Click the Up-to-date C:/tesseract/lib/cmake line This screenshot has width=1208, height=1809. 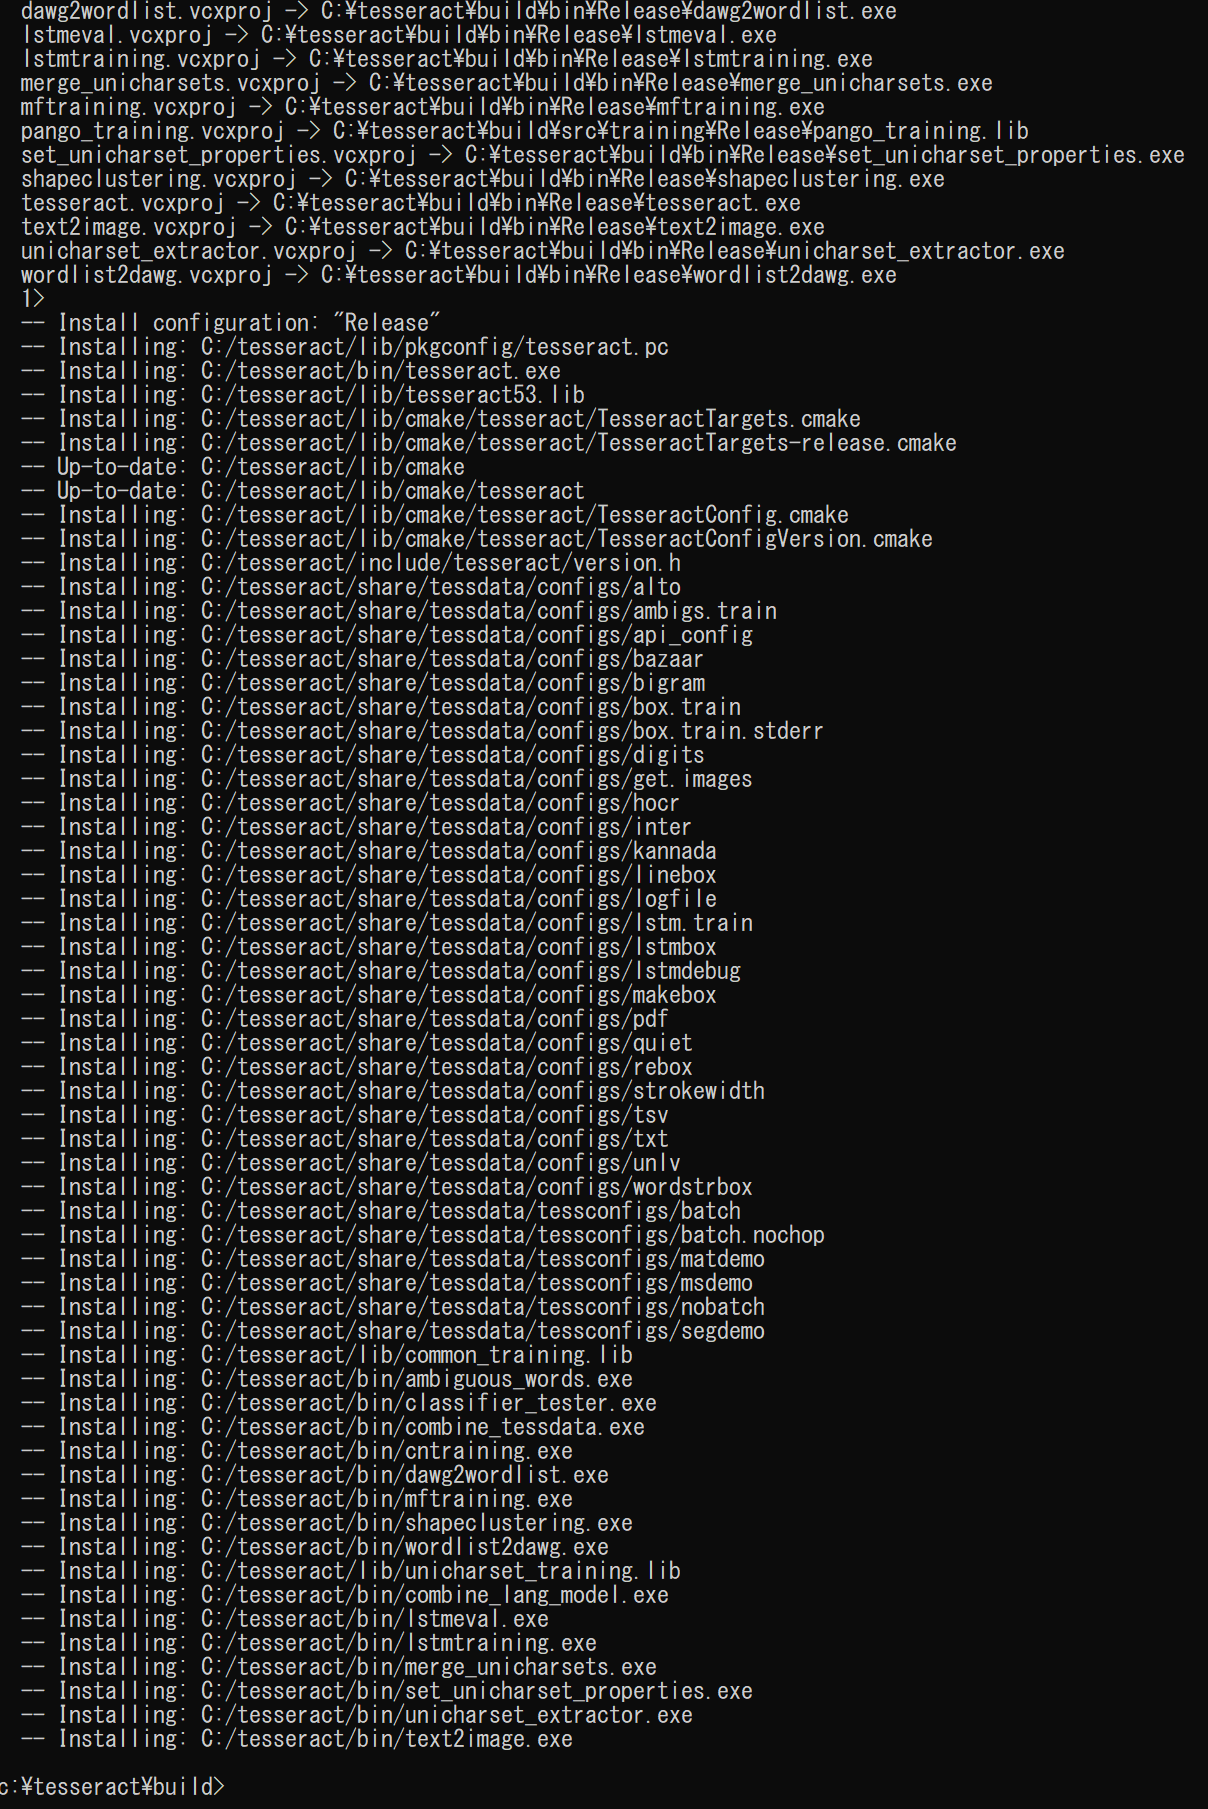click(243, 467)
